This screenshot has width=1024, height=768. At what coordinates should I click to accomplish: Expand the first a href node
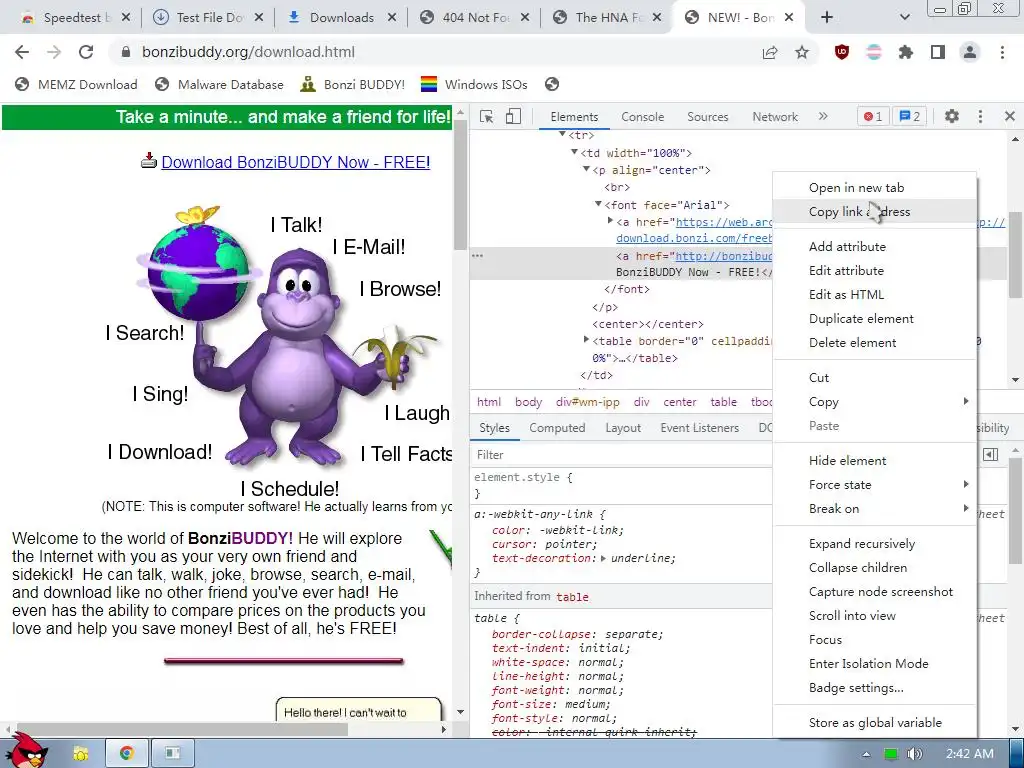click(x=610, y=221)
